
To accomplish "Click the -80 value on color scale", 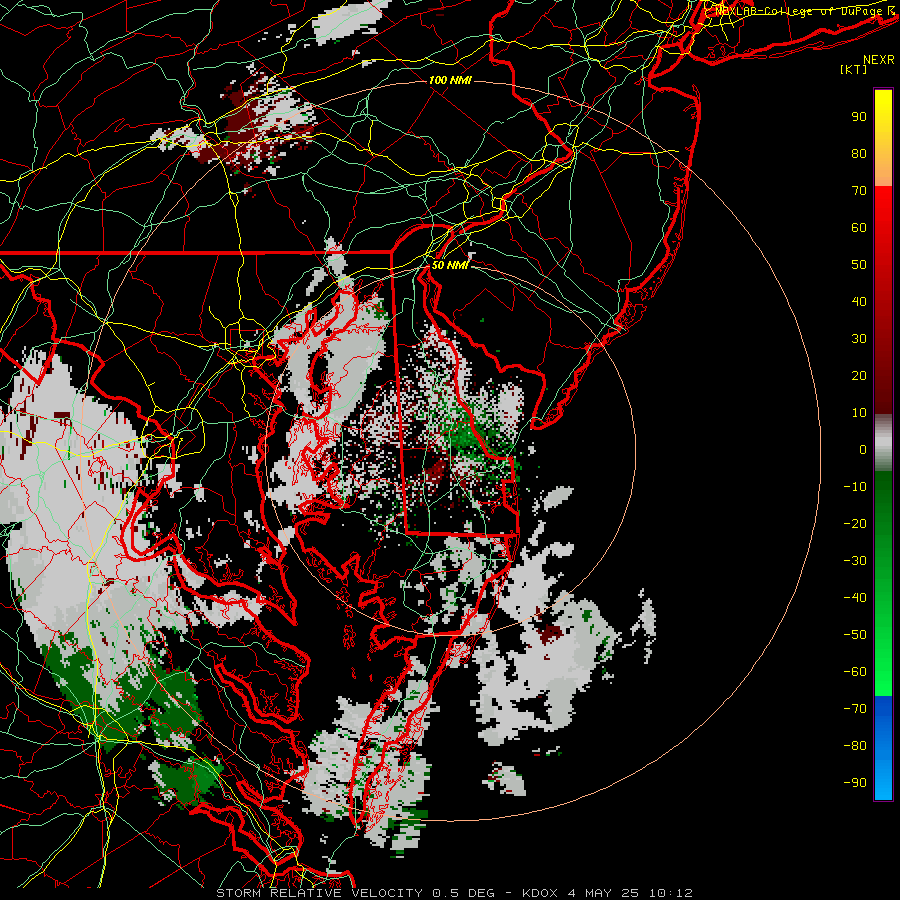I will [x=855, y=746].
